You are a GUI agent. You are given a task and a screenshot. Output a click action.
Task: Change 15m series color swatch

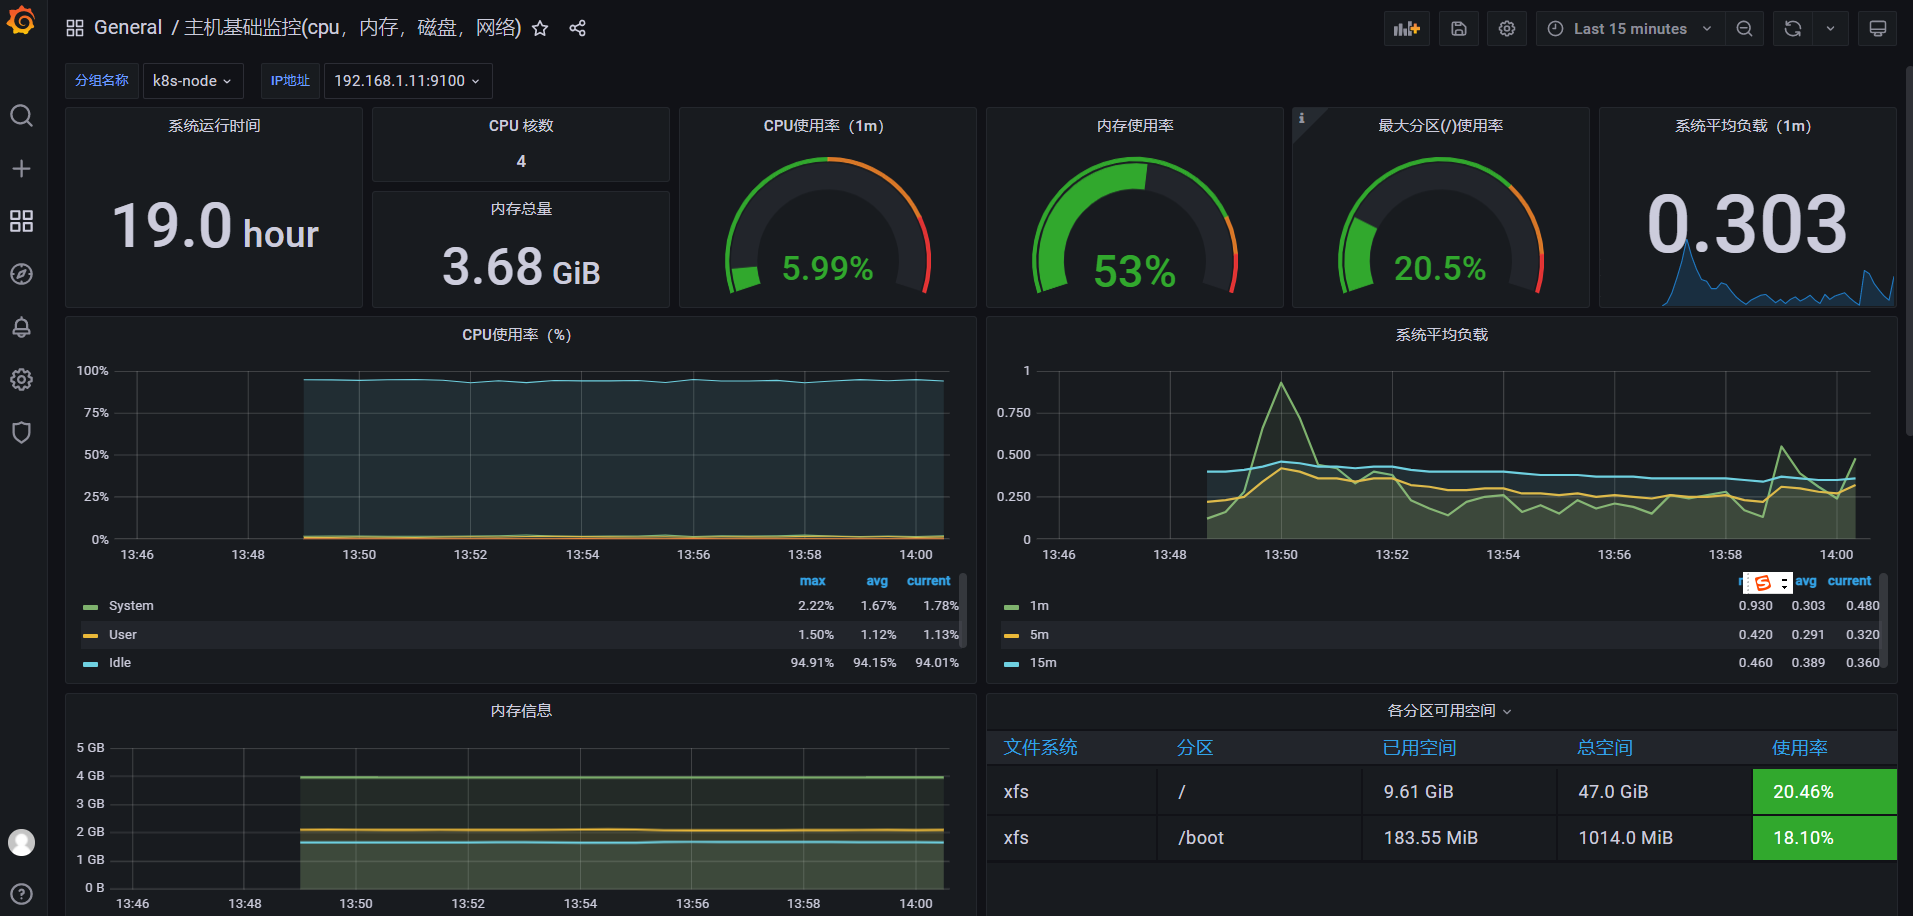(1011, 664)
